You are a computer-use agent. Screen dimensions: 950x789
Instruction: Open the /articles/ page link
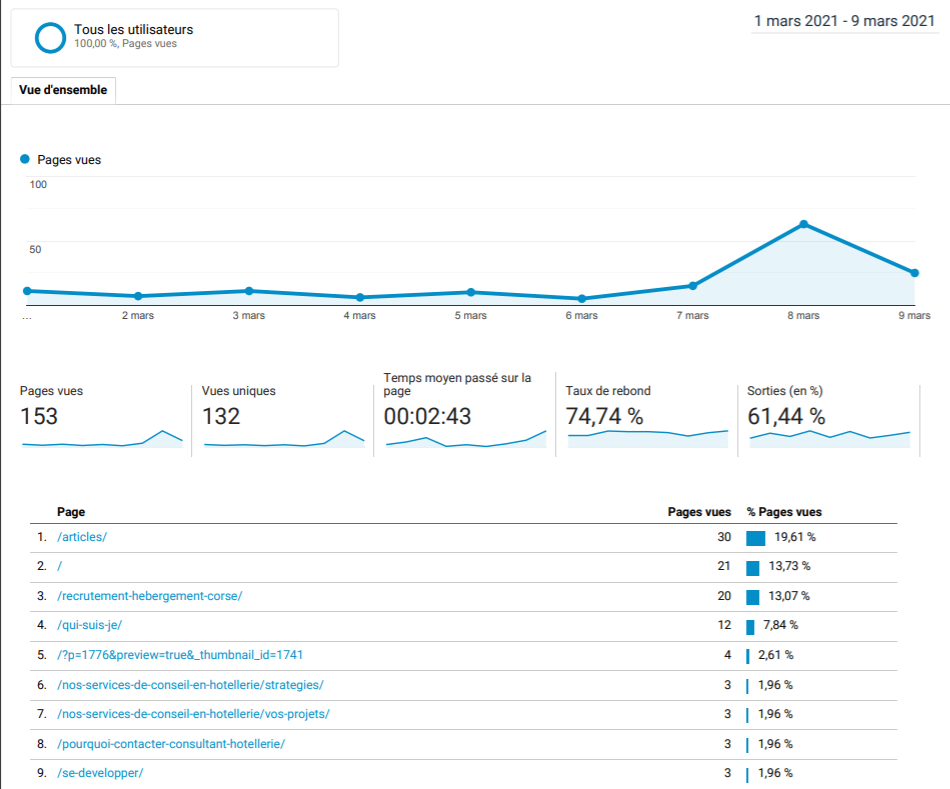click(x=82, y=537)
